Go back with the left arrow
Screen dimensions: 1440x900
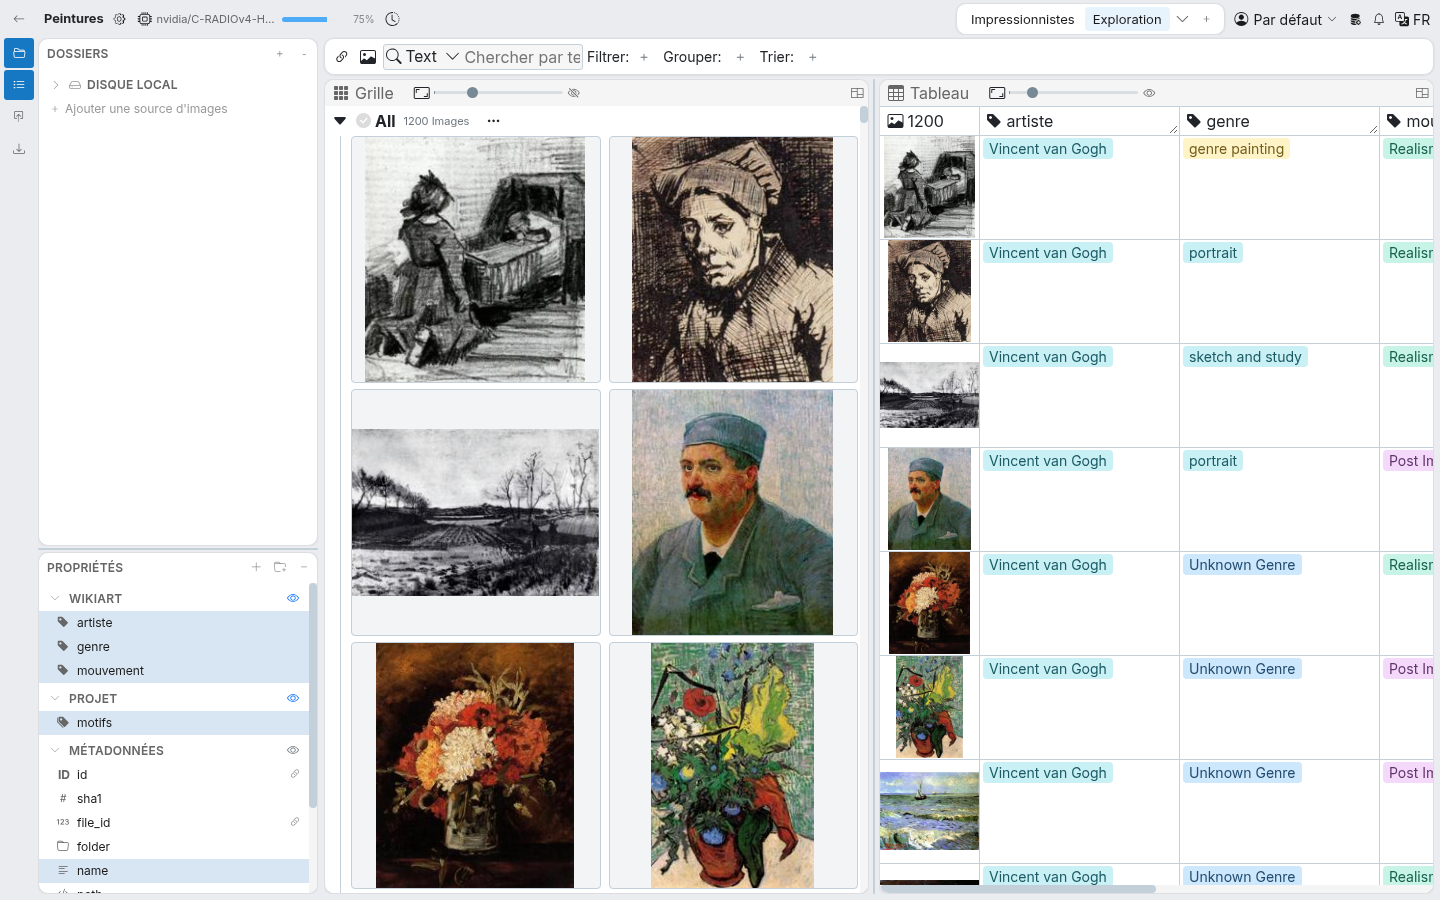(19, 19)
